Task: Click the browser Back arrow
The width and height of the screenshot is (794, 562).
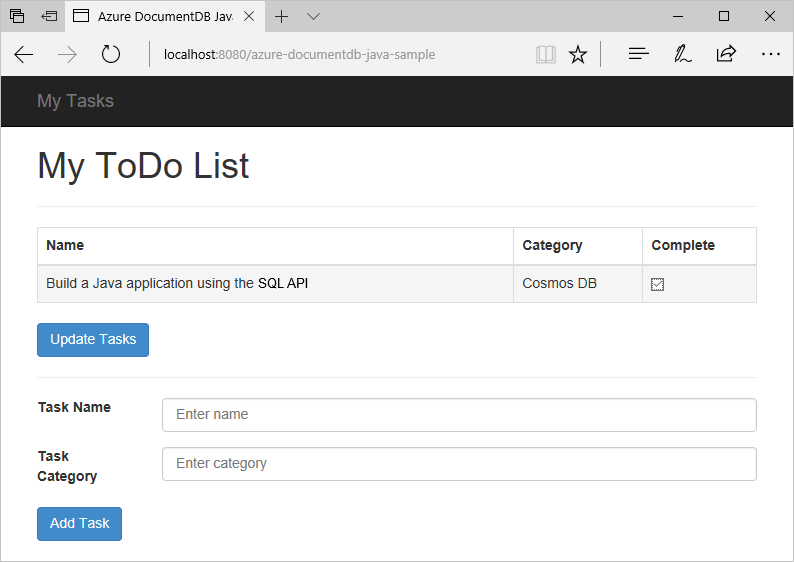Action: [x=24, y=54]
